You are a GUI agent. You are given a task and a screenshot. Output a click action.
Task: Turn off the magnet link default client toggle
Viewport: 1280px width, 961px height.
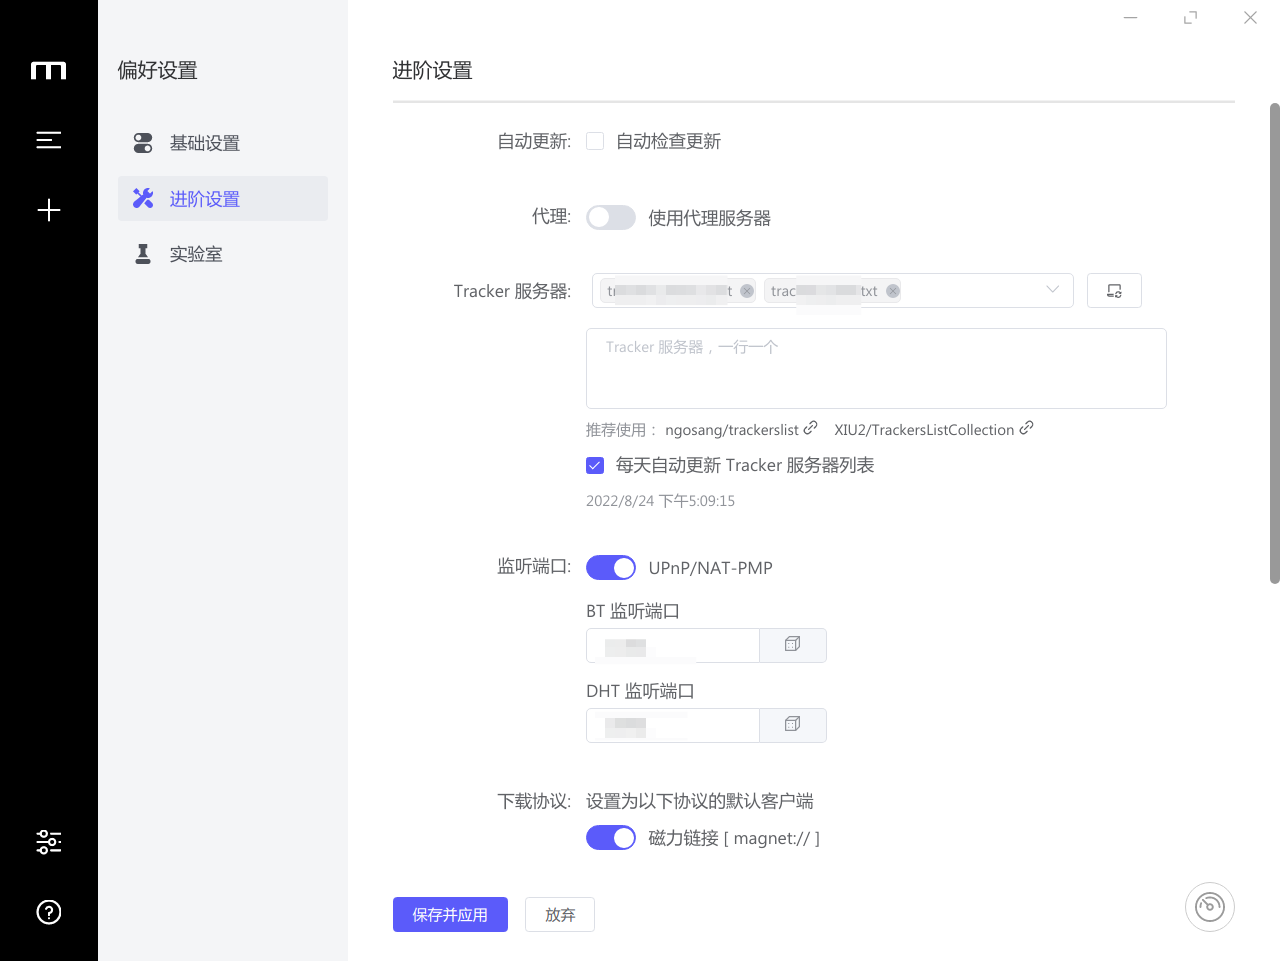(x=610, y=837)
